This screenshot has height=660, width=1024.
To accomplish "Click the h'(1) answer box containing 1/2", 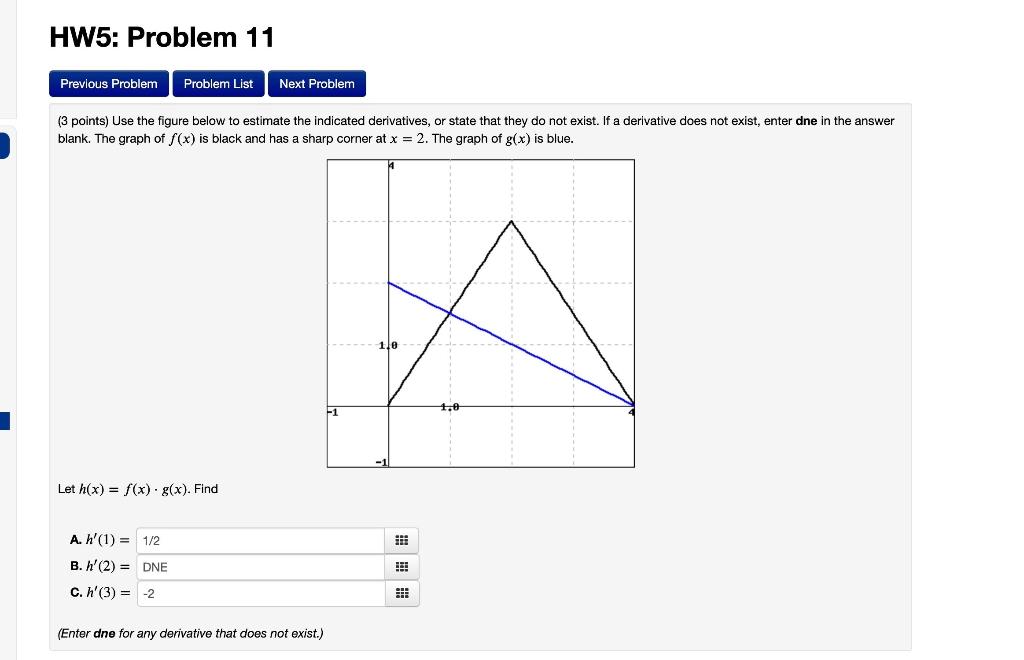I will [x=260, y=540].
